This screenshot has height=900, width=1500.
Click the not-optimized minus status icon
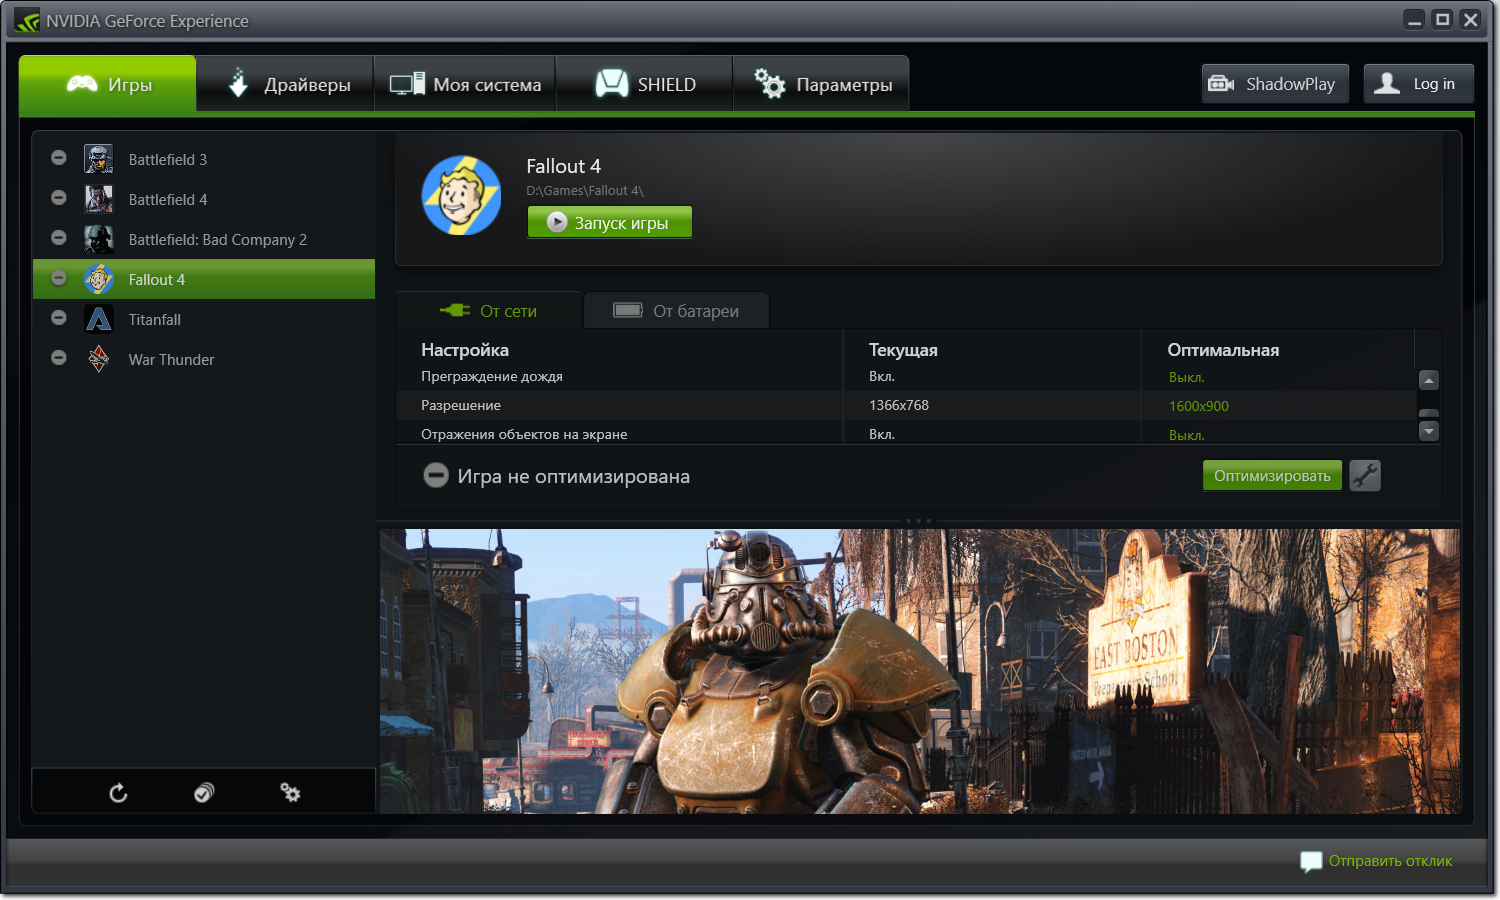click(x=436, y=476)
